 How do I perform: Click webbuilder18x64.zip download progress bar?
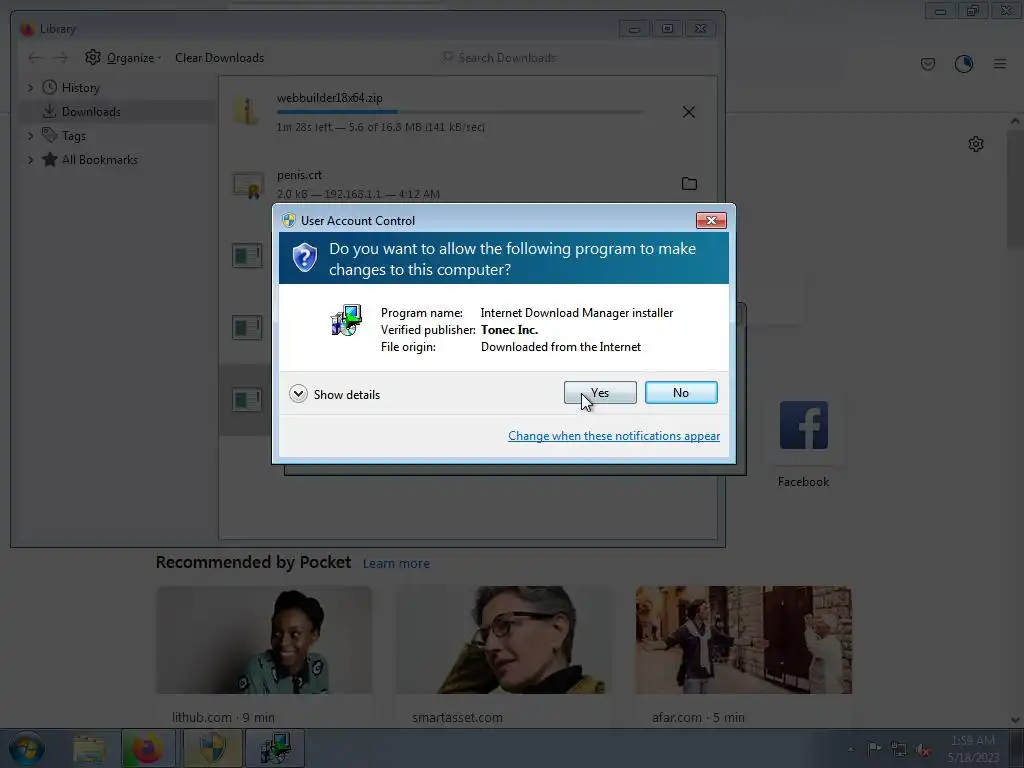tap(460, 112)
